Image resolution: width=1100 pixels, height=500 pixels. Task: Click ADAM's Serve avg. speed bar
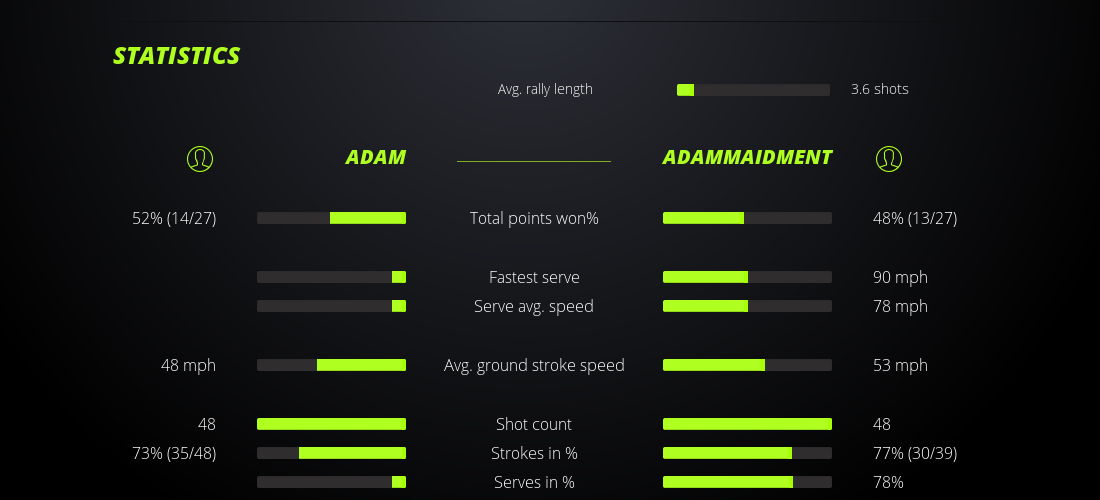point(331,306)
